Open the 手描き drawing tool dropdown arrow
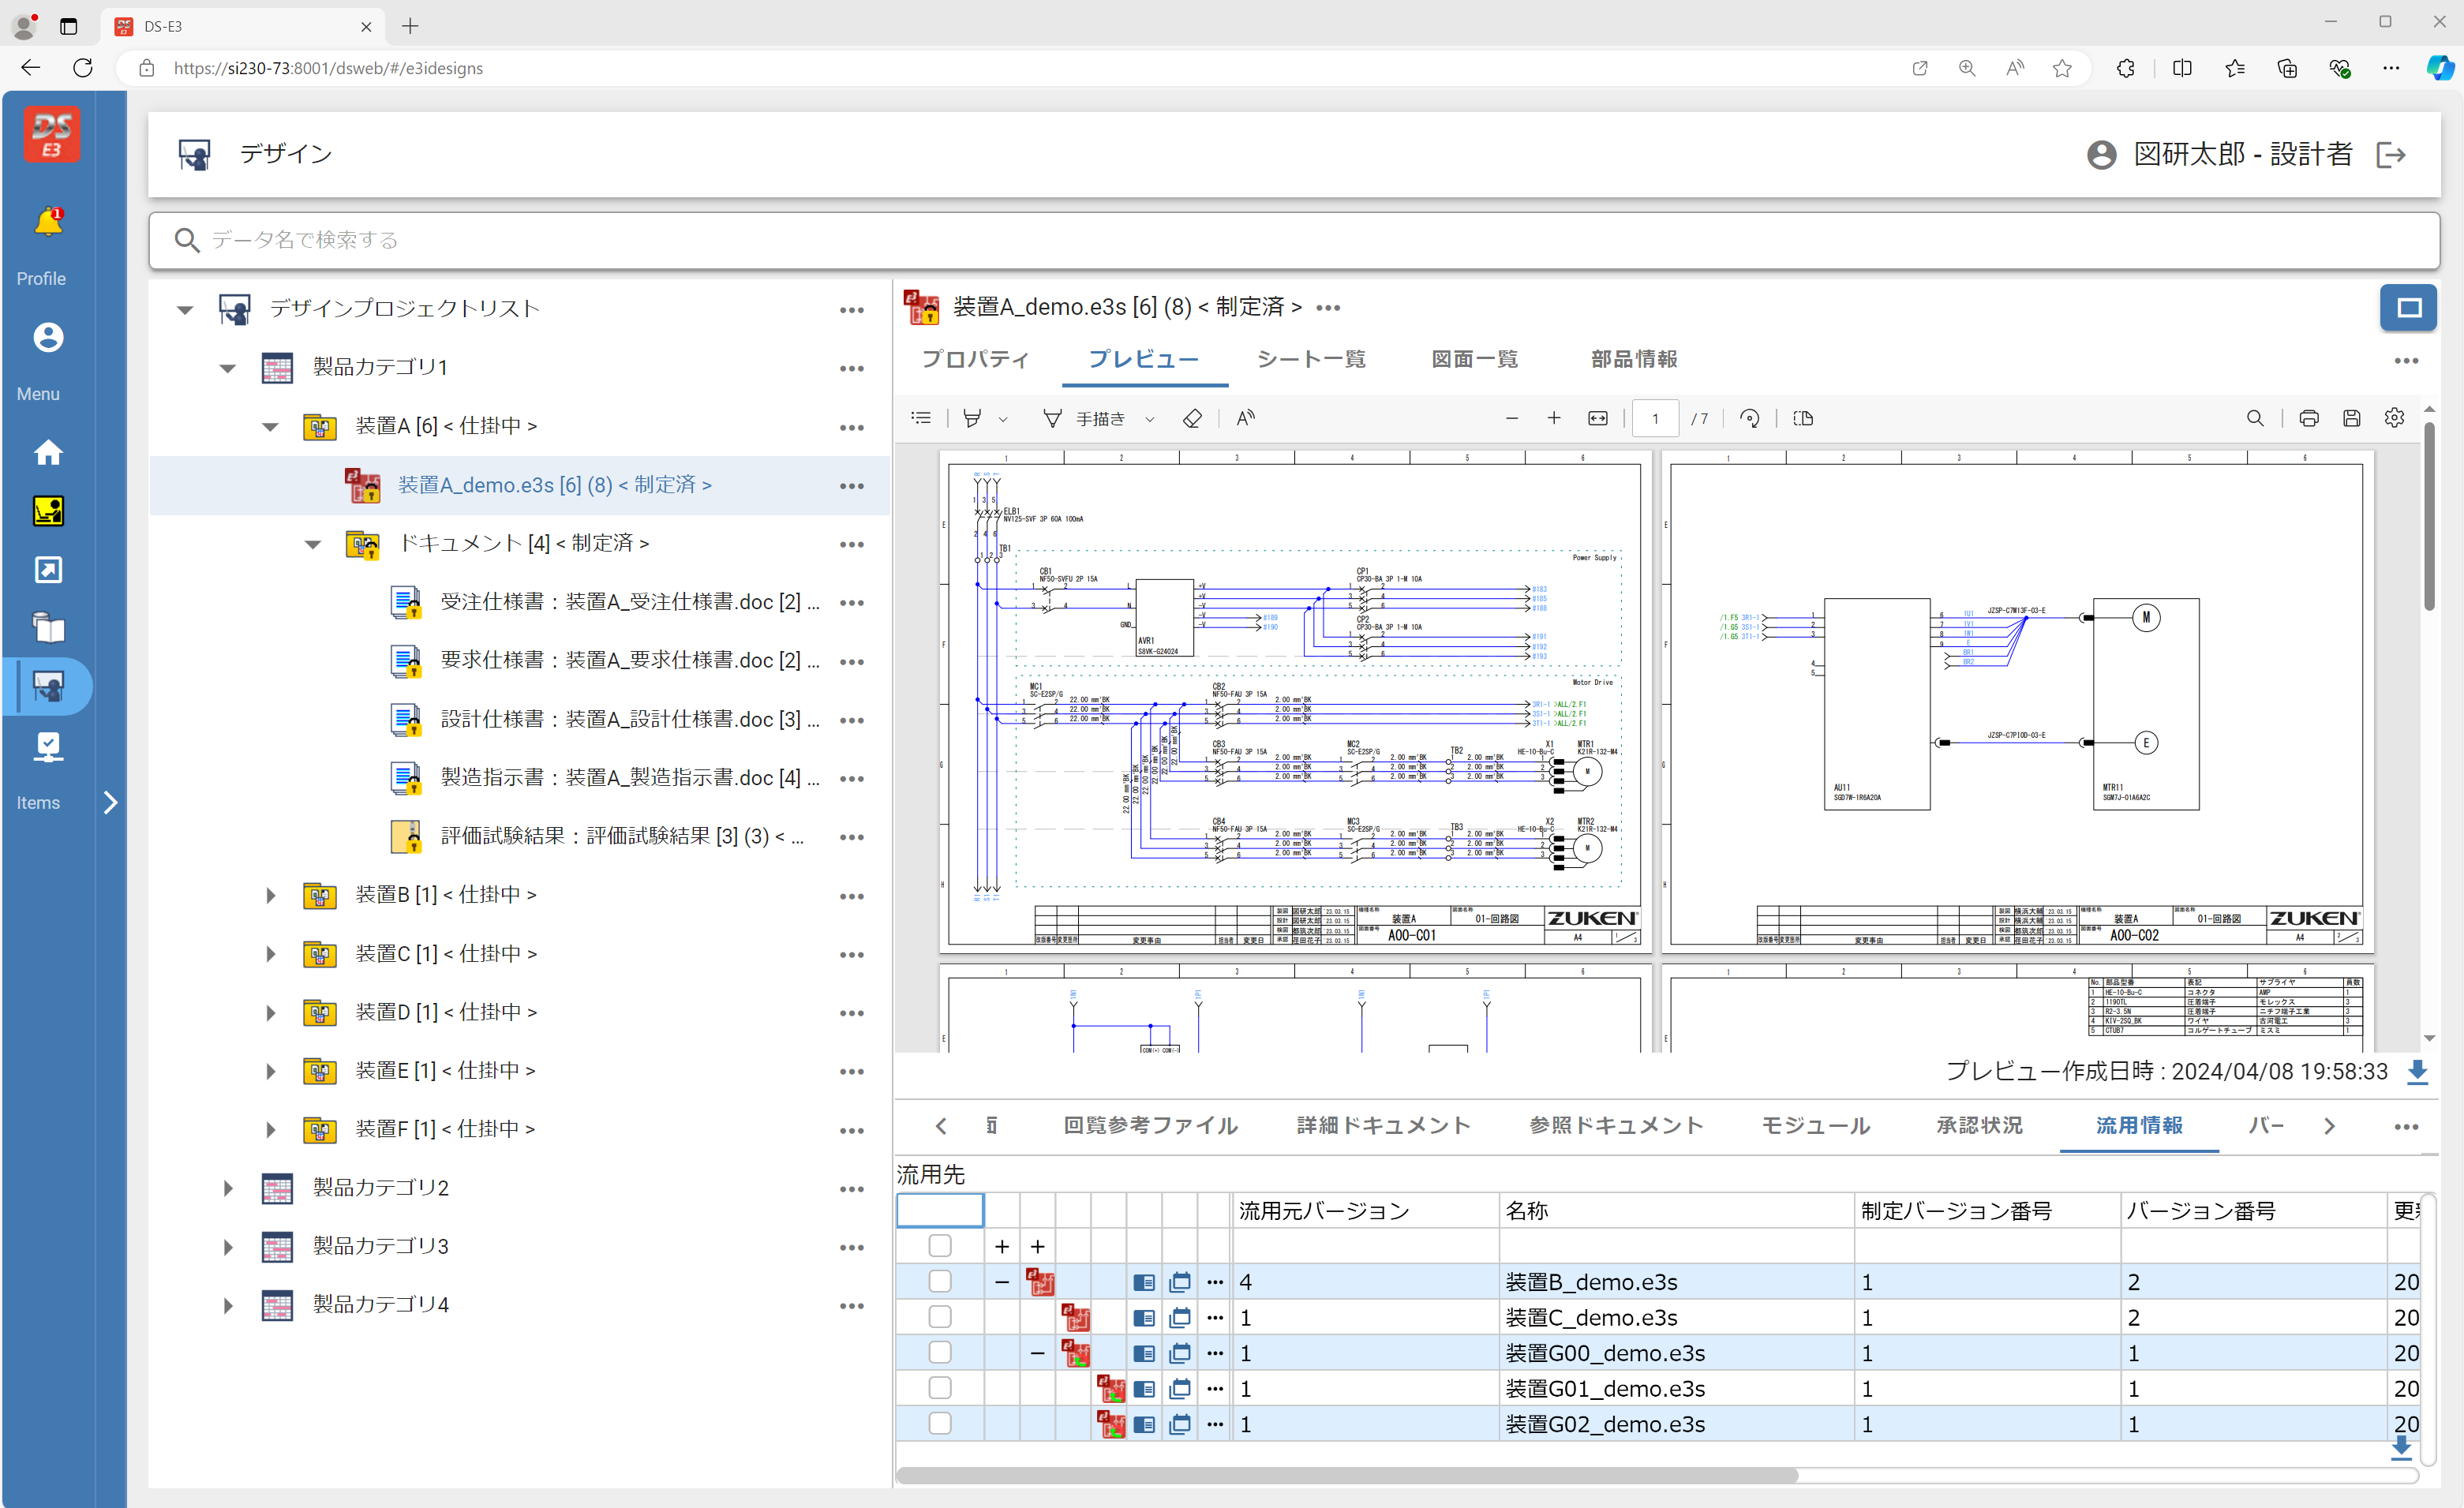The height and width of the screenshot is (1508, 2464). coord(1150,419)
